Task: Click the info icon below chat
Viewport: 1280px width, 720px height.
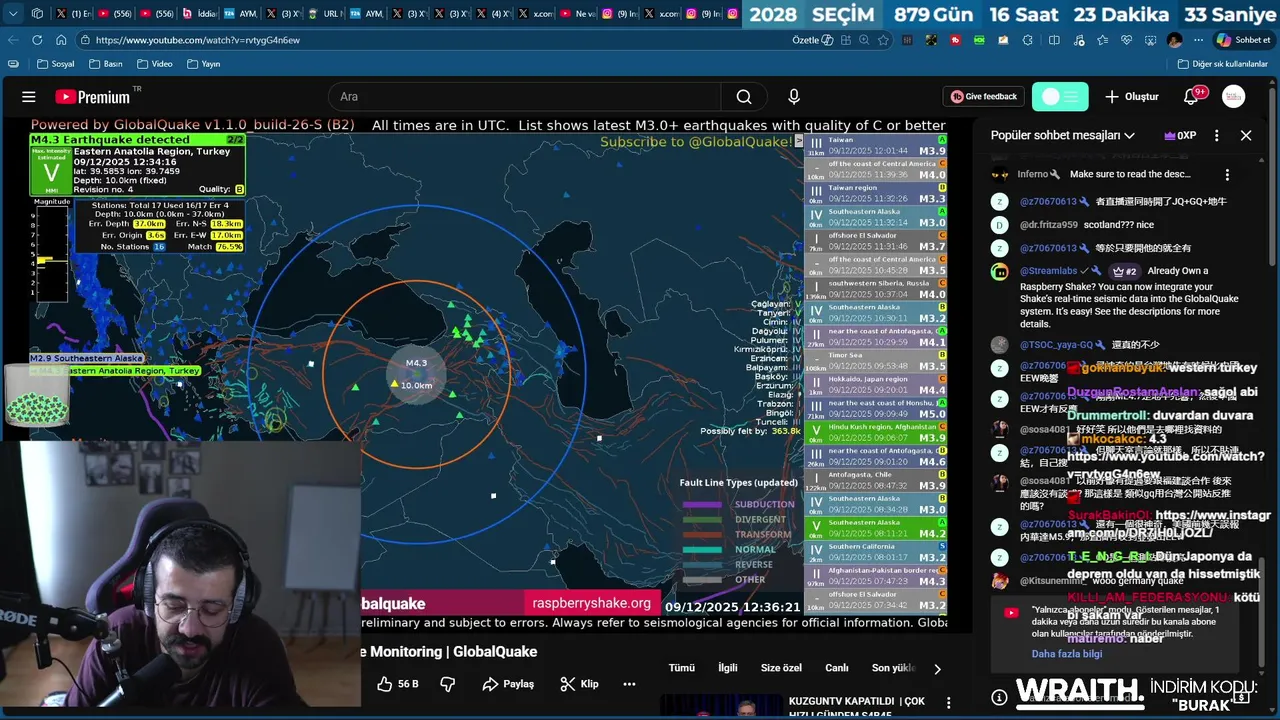Action: coord(999,697)
